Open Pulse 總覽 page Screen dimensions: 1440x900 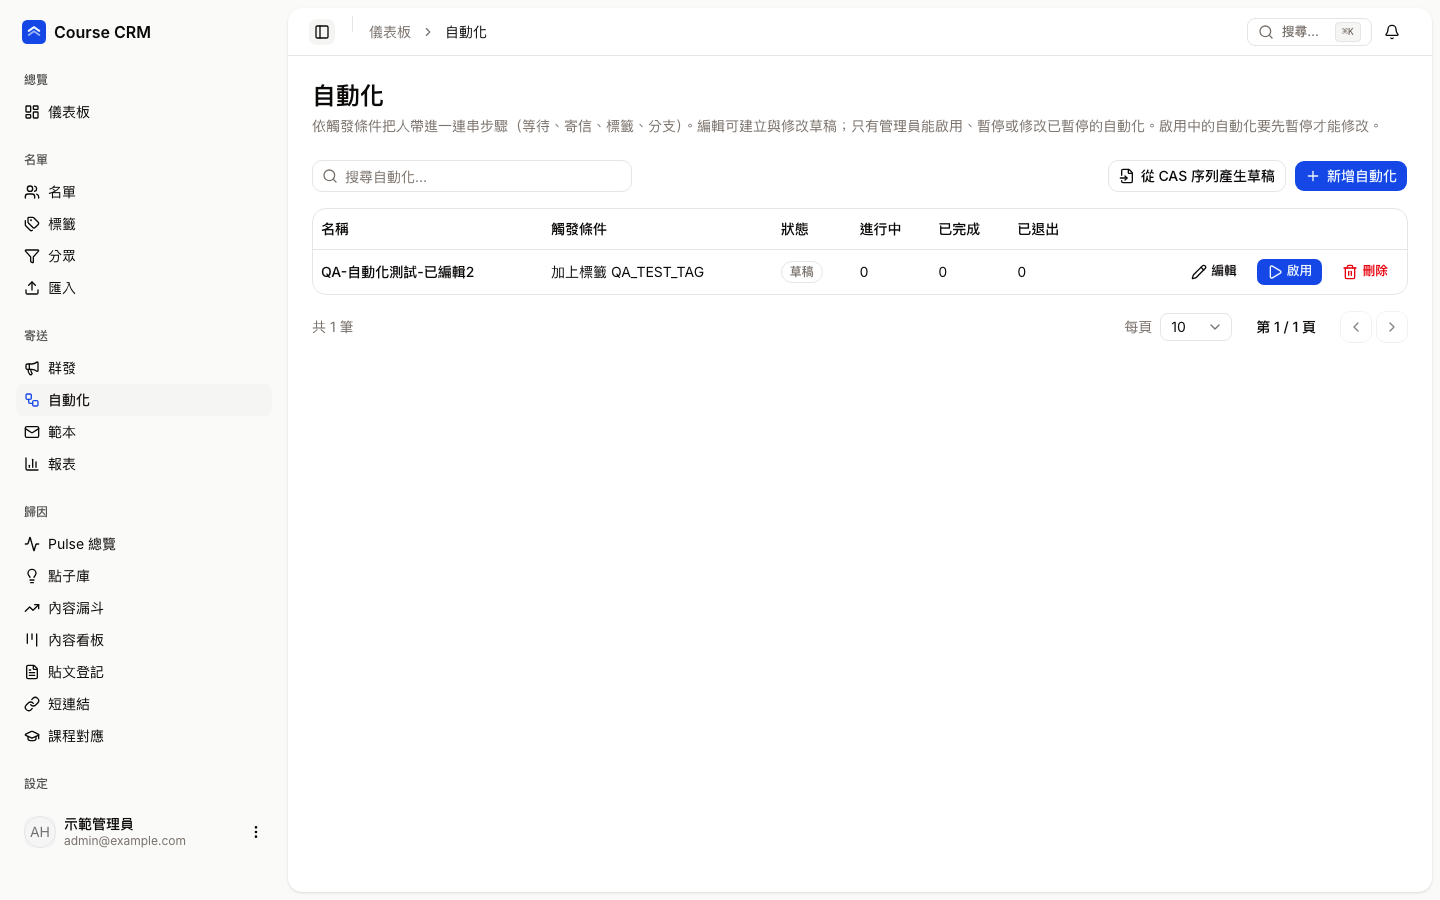(144, 544)
